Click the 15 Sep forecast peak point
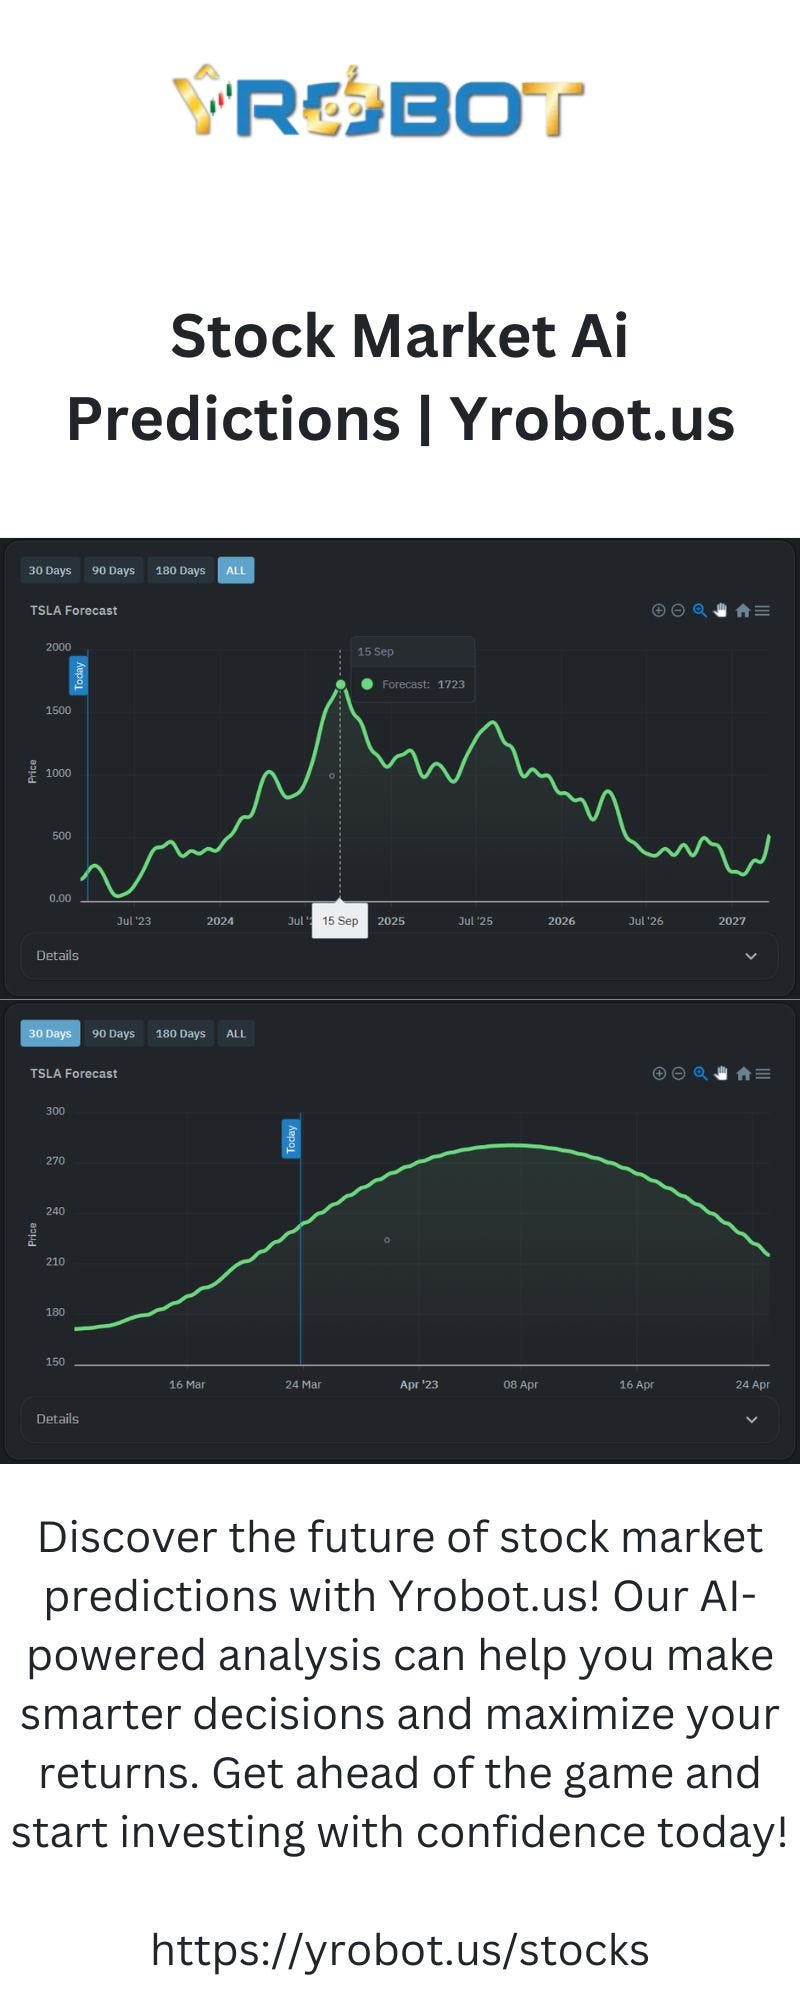 coord(341,685)
